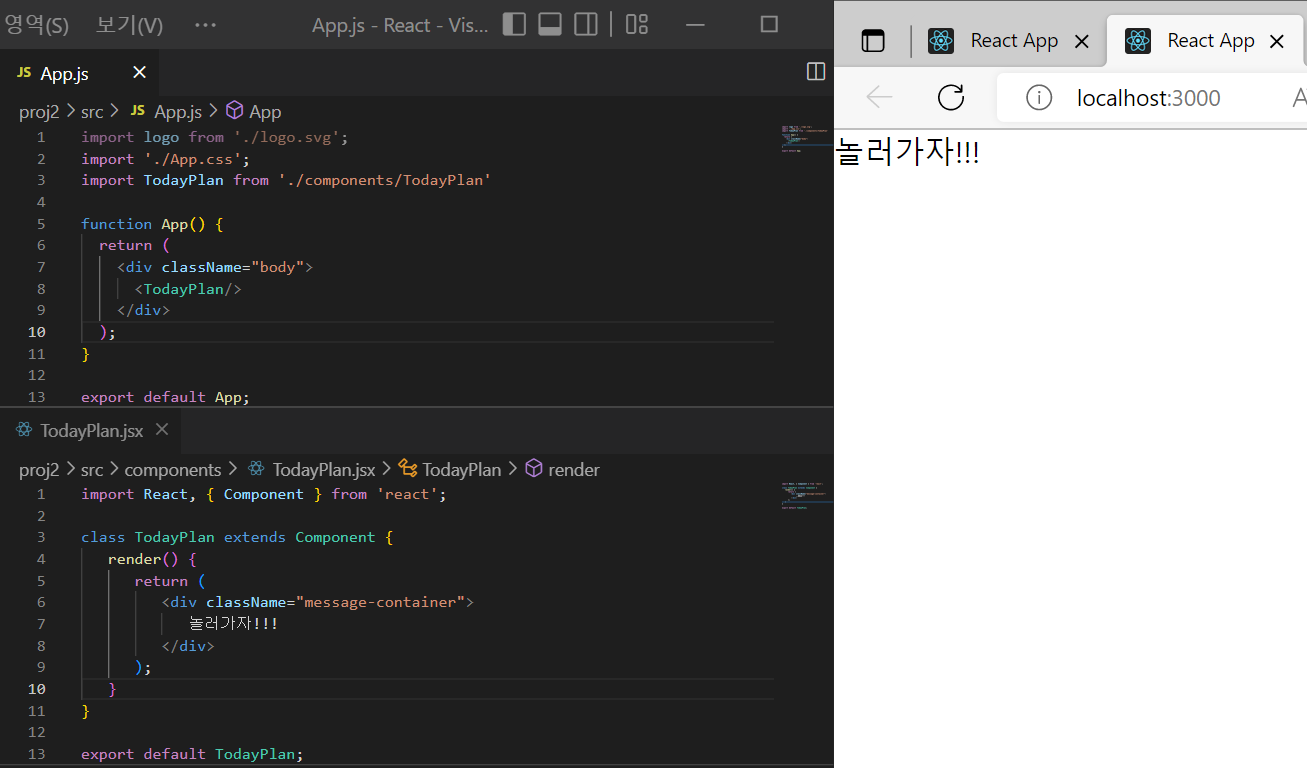Switch to the first React App browser tab
This screenshot has width=1307, height=768.
1007,41
